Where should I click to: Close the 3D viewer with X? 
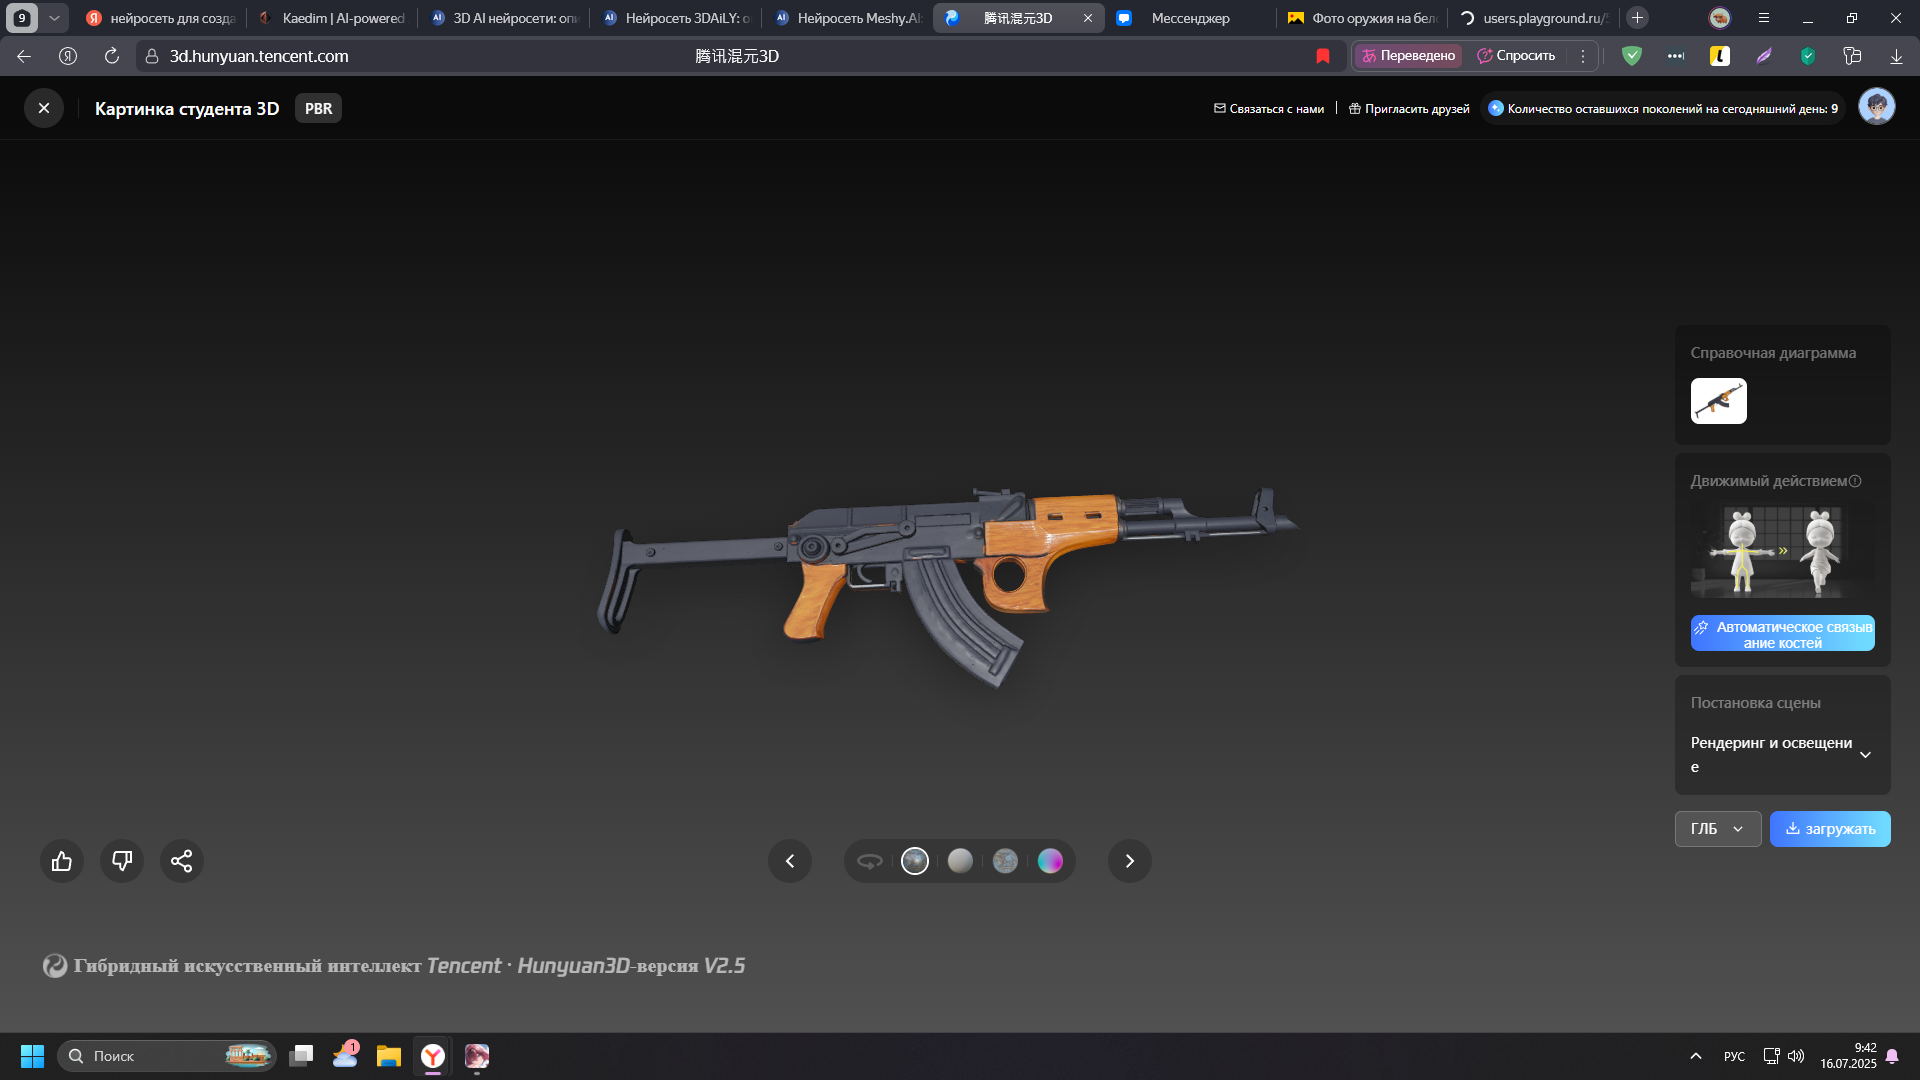pos(44,108)
